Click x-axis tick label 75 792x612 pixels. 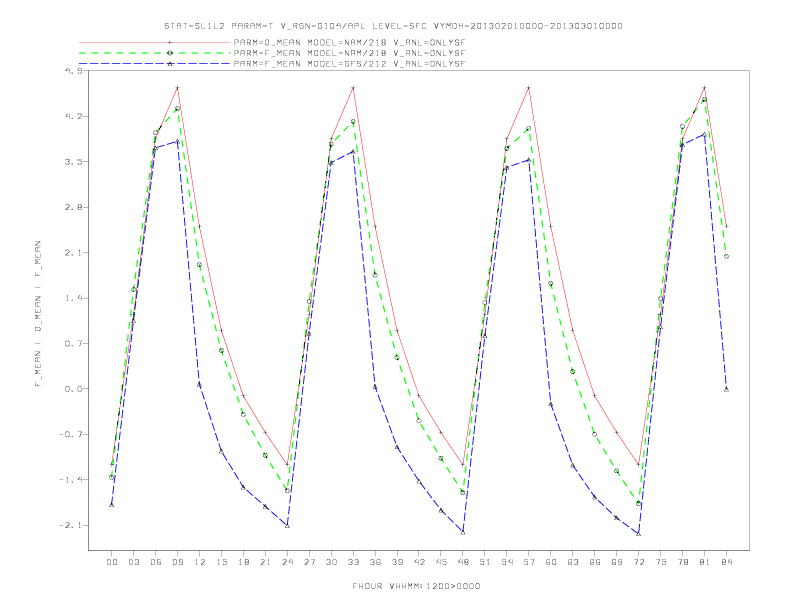(x=661, y=562)
